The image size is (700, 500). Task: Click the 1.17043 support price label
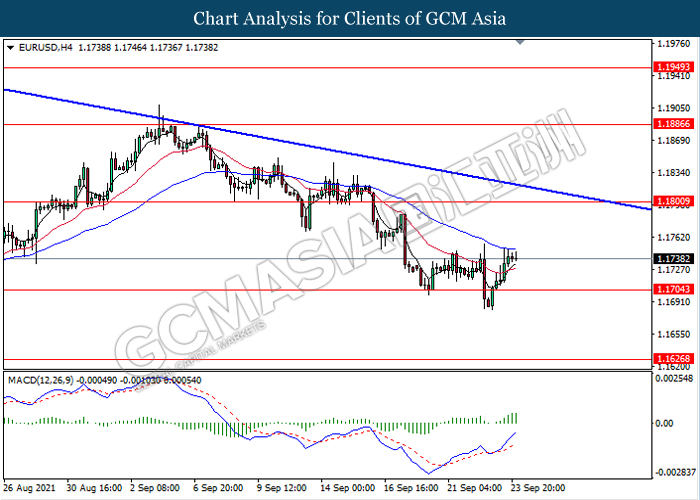tap(674, 289)
